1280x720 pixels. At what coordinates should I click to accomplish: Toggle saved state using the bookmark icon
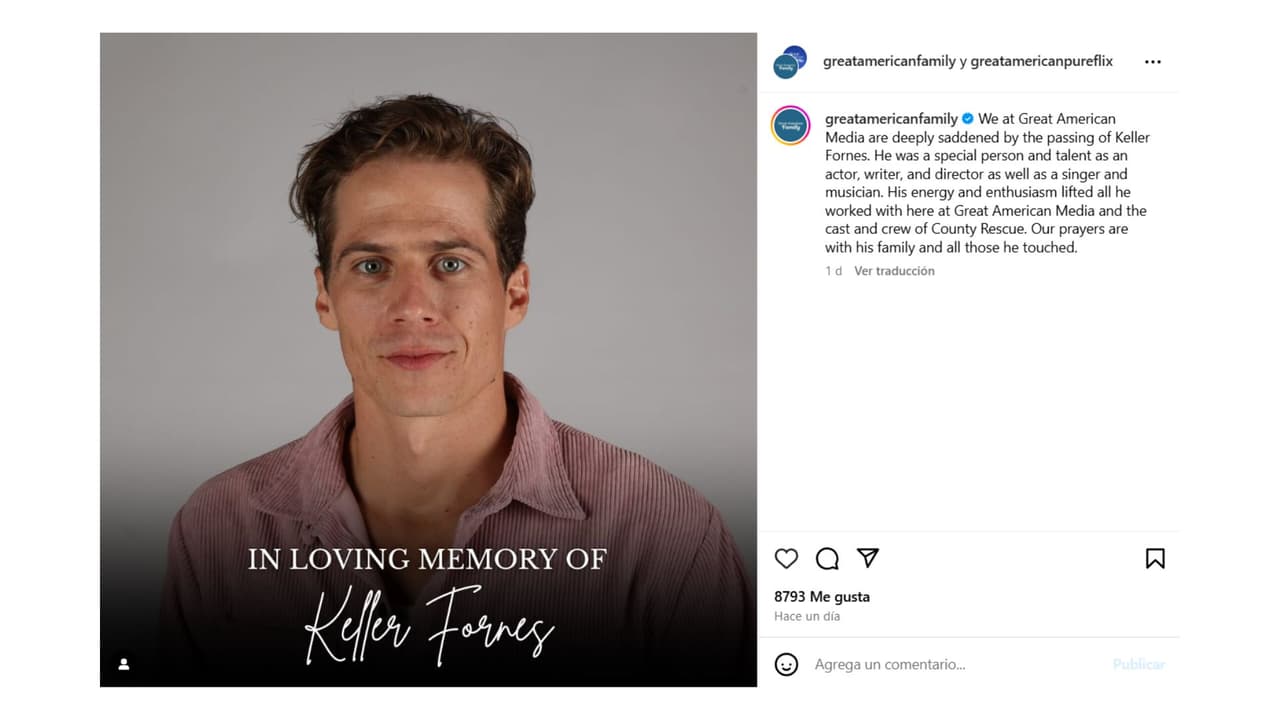click(1155, 559)
